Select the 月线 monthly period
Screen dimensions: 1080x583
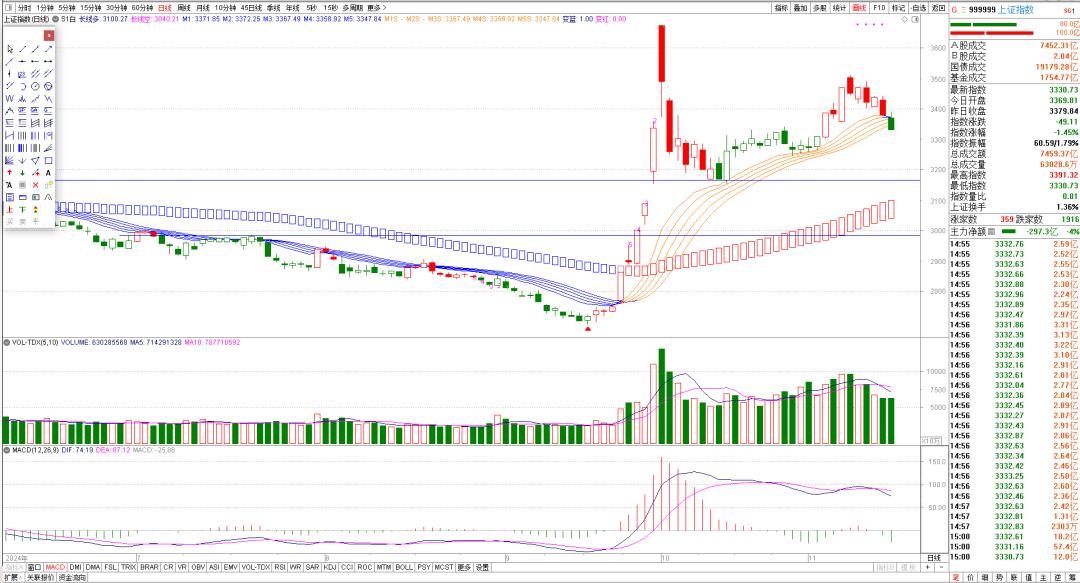pos(202,8)
